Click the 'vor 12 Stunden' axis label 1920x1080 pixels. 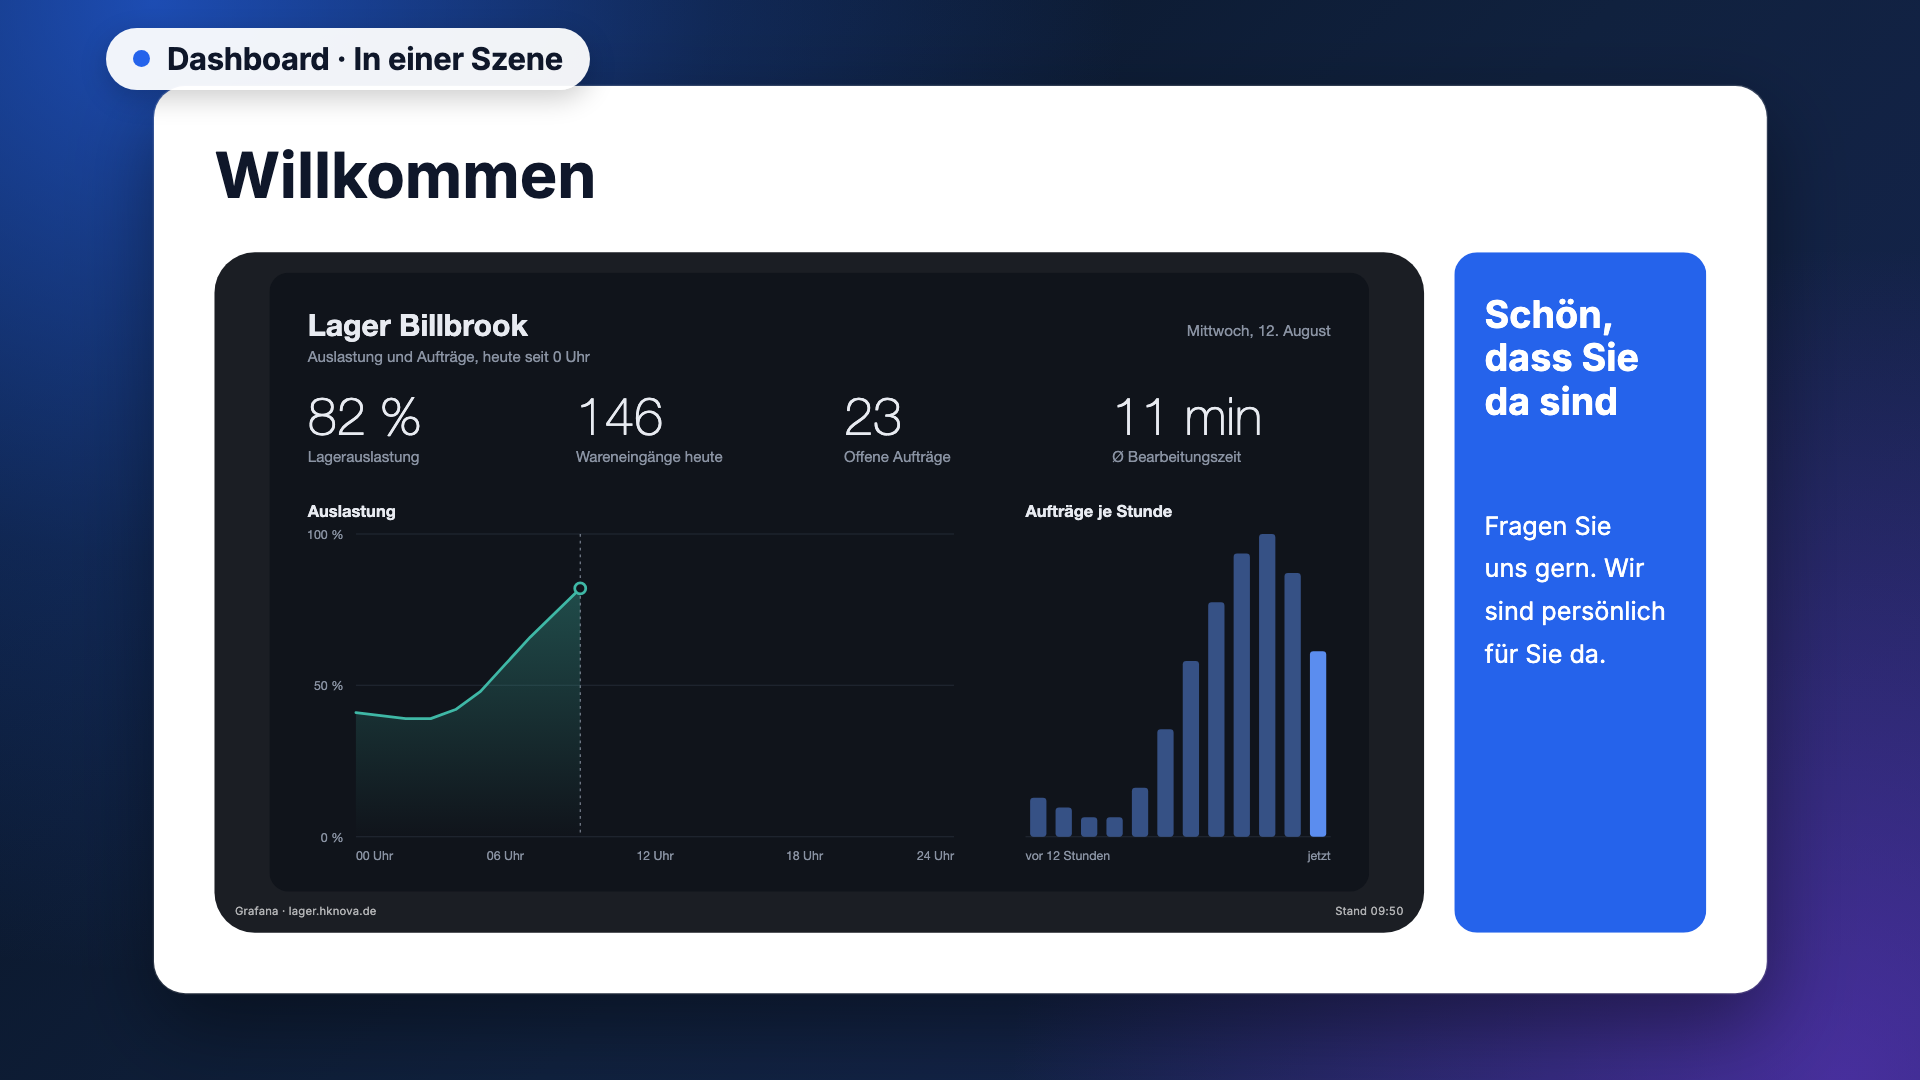pos(1067,856)
